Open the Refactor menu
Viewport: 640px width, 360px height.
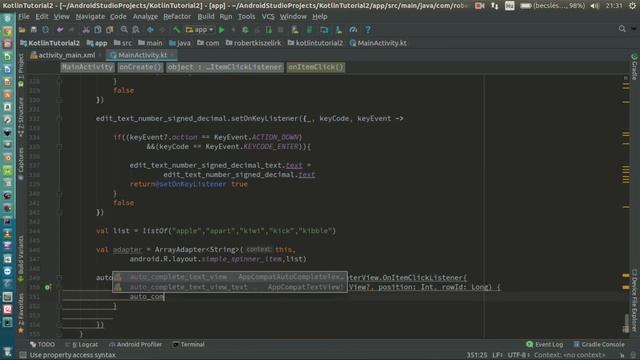[x=177, y=17]
